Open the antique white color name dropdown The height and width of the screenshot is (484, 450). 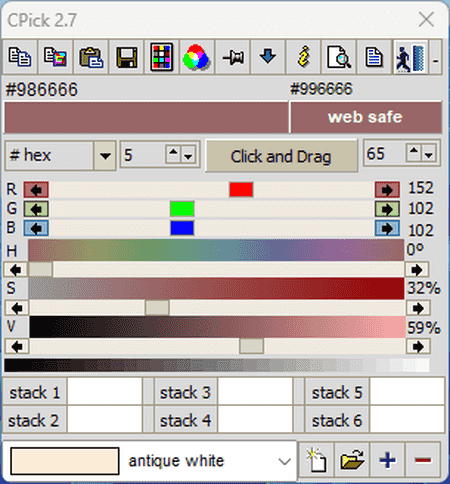(284, 462)
